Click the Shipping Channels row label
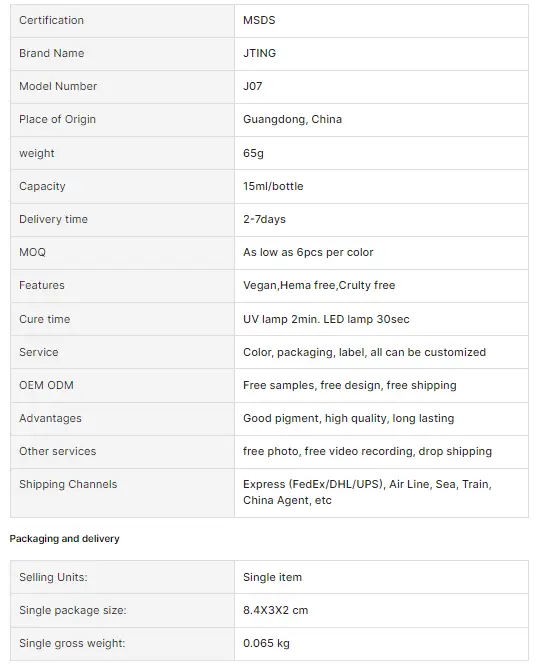The height and width of the screenshot is (670, 549). click(x=68, y=485)
